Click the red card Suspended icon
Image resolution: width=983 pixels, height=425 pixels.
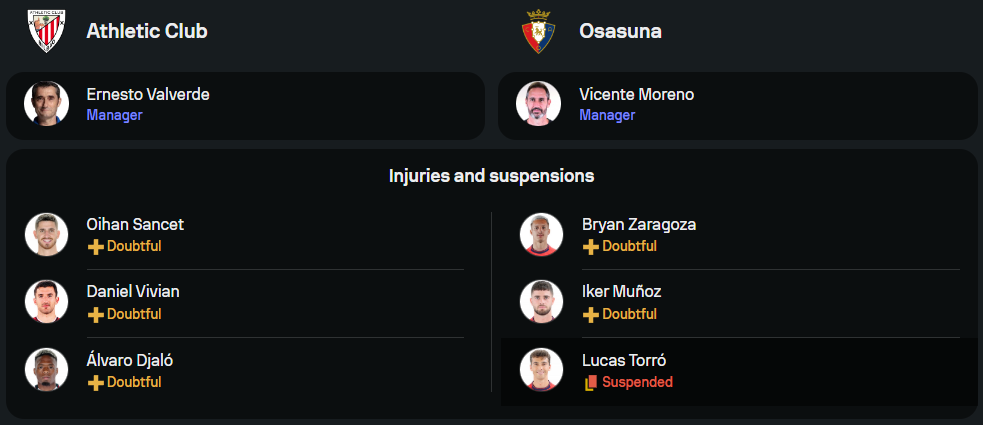[x=591, y=382]
